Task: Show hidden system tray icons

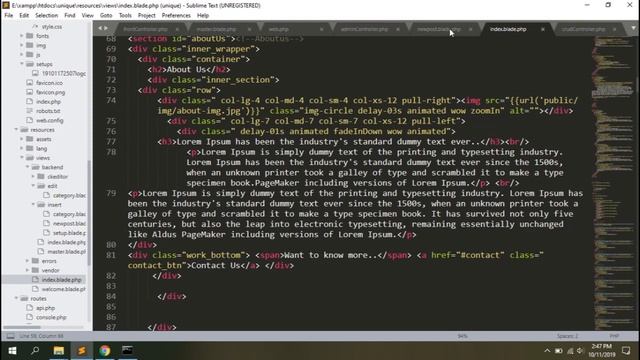Action: click(x=547, y=351)
